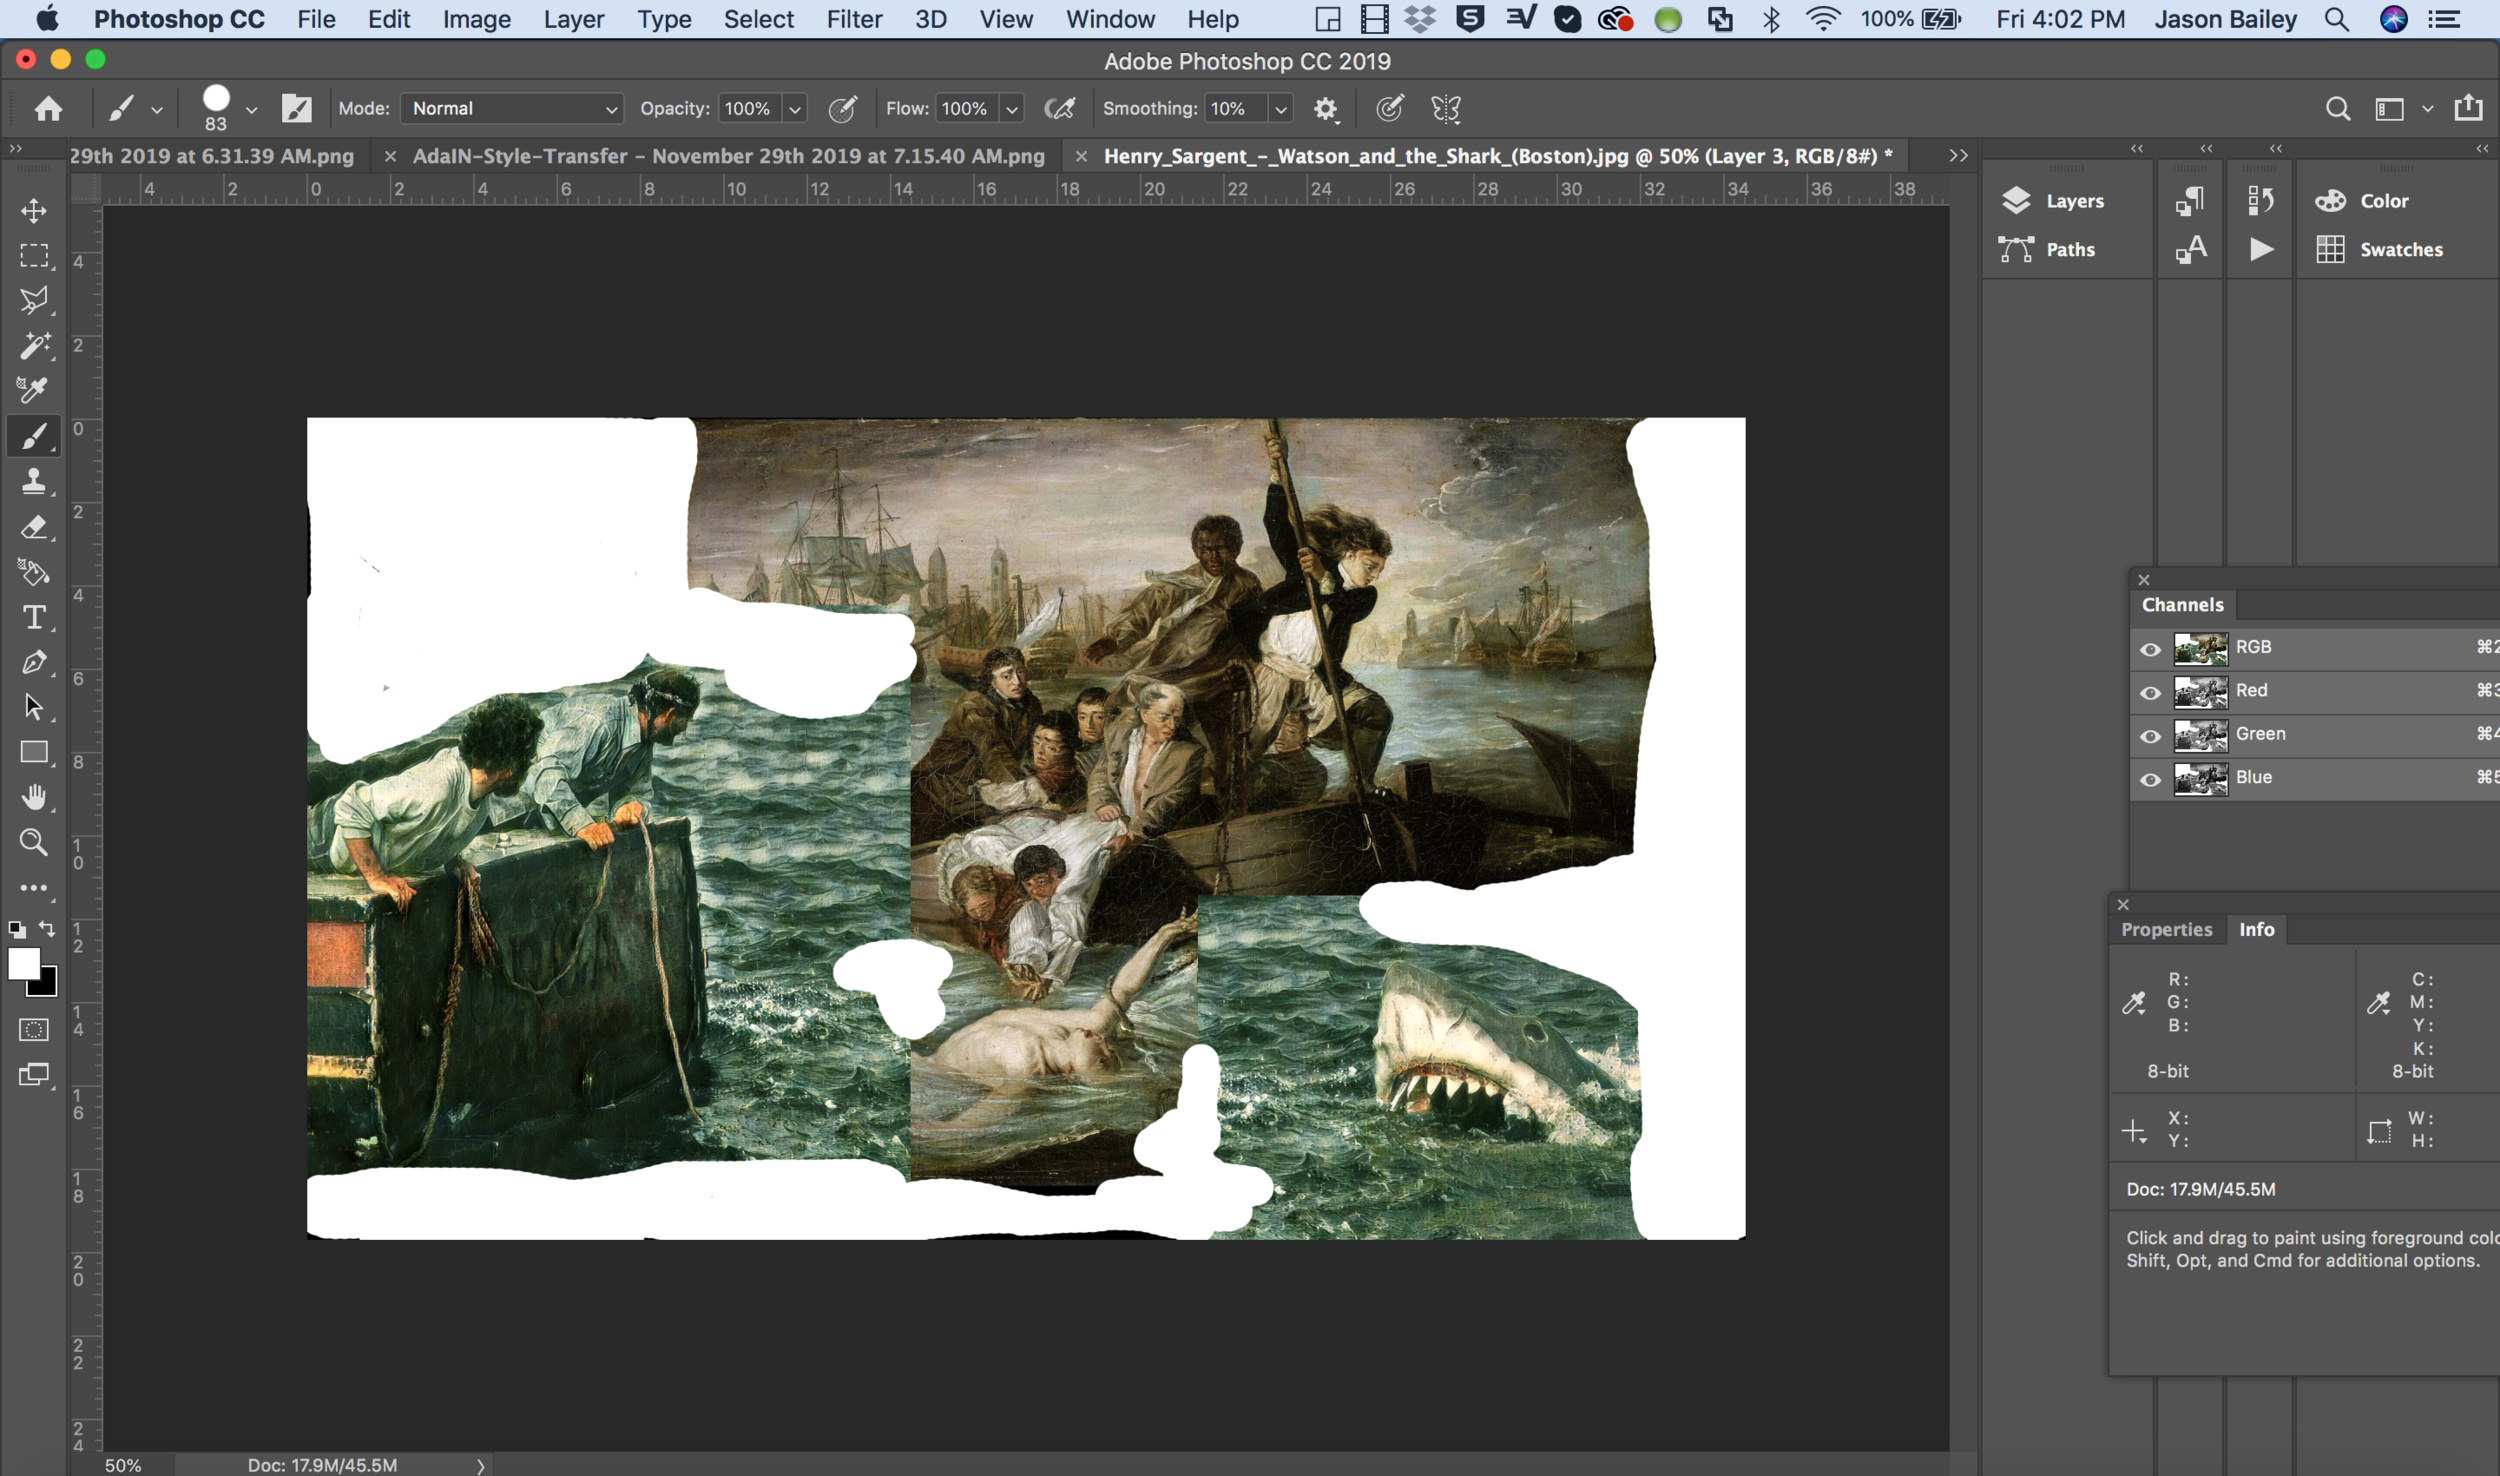Toggle Green channel visibility eye

(2150, 736)
